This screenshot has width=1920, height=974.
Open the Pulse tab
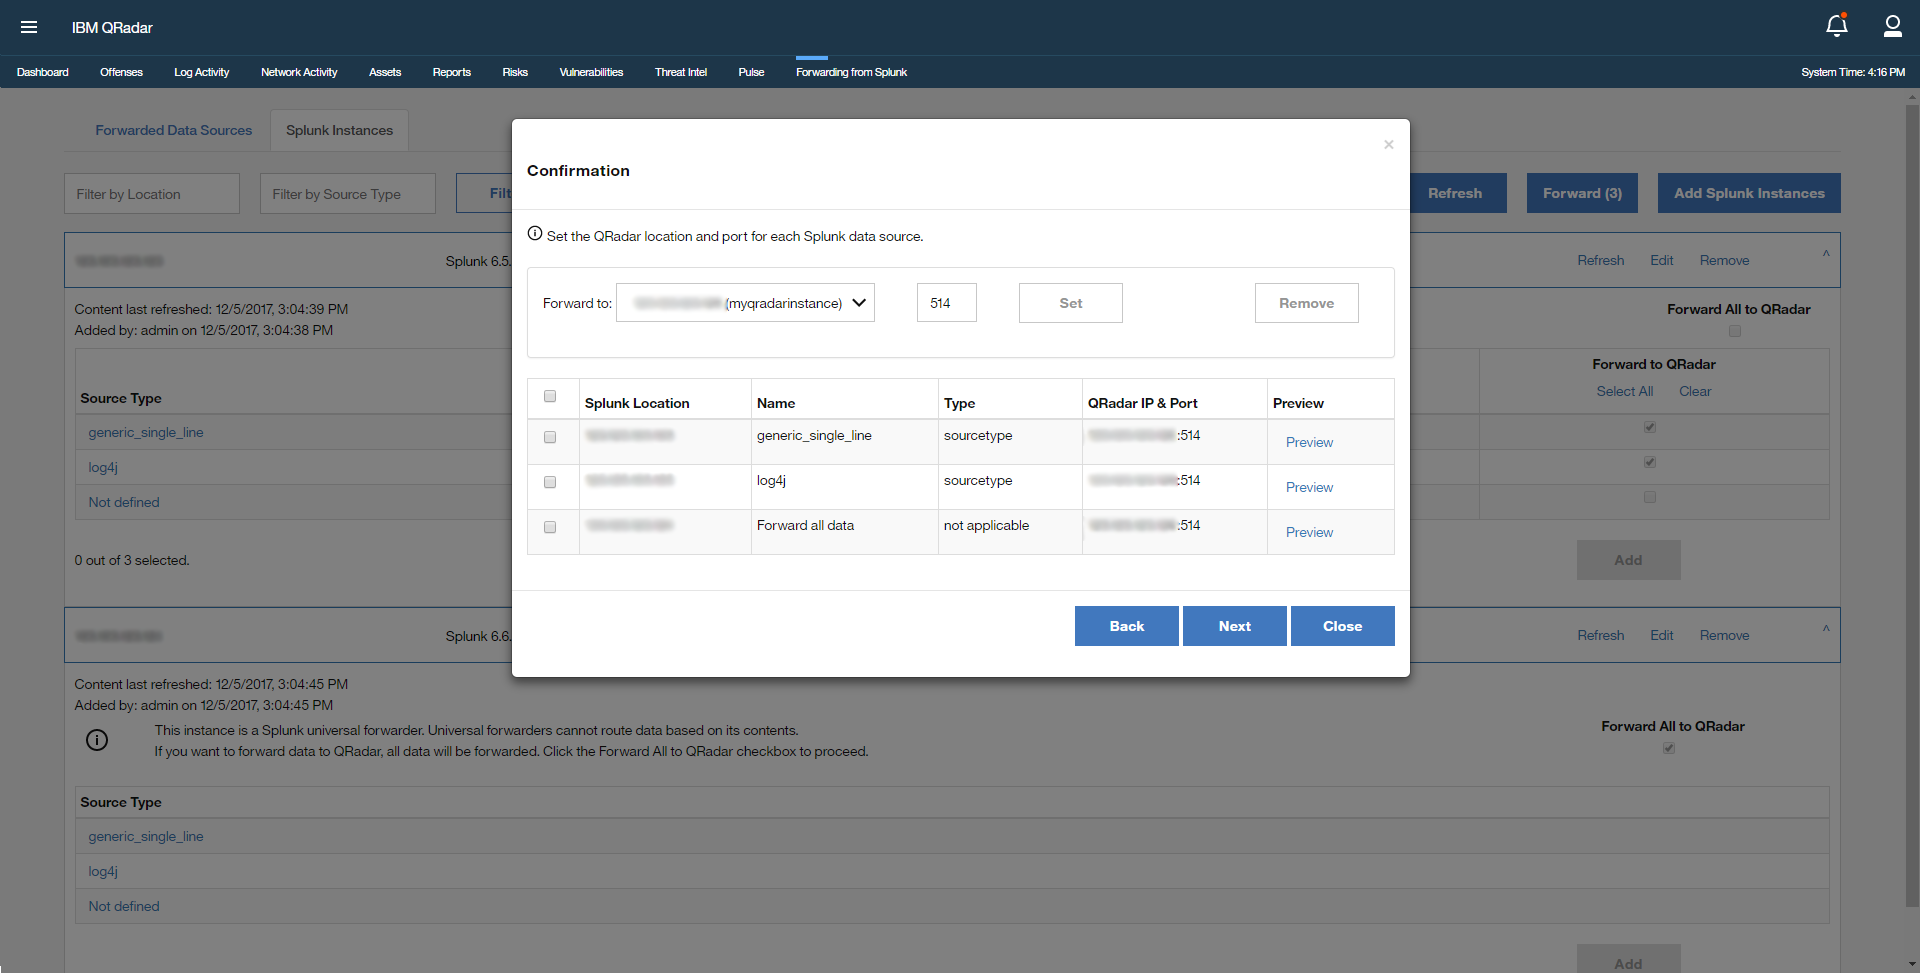pos(751,72)
